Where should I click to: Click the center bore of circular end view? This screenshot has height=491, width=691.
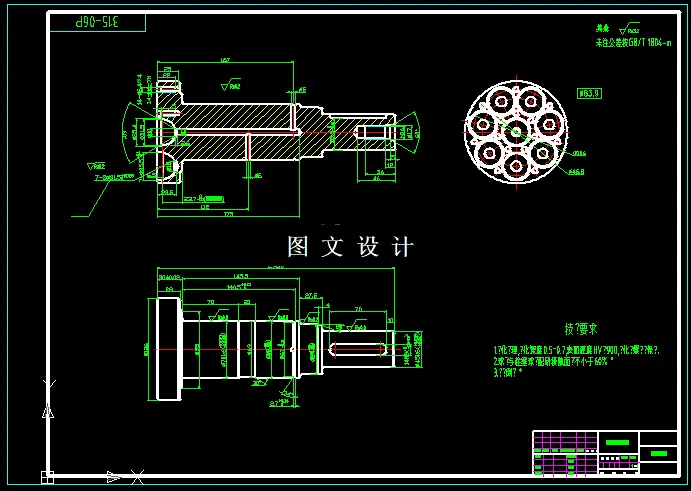(516, 132)
